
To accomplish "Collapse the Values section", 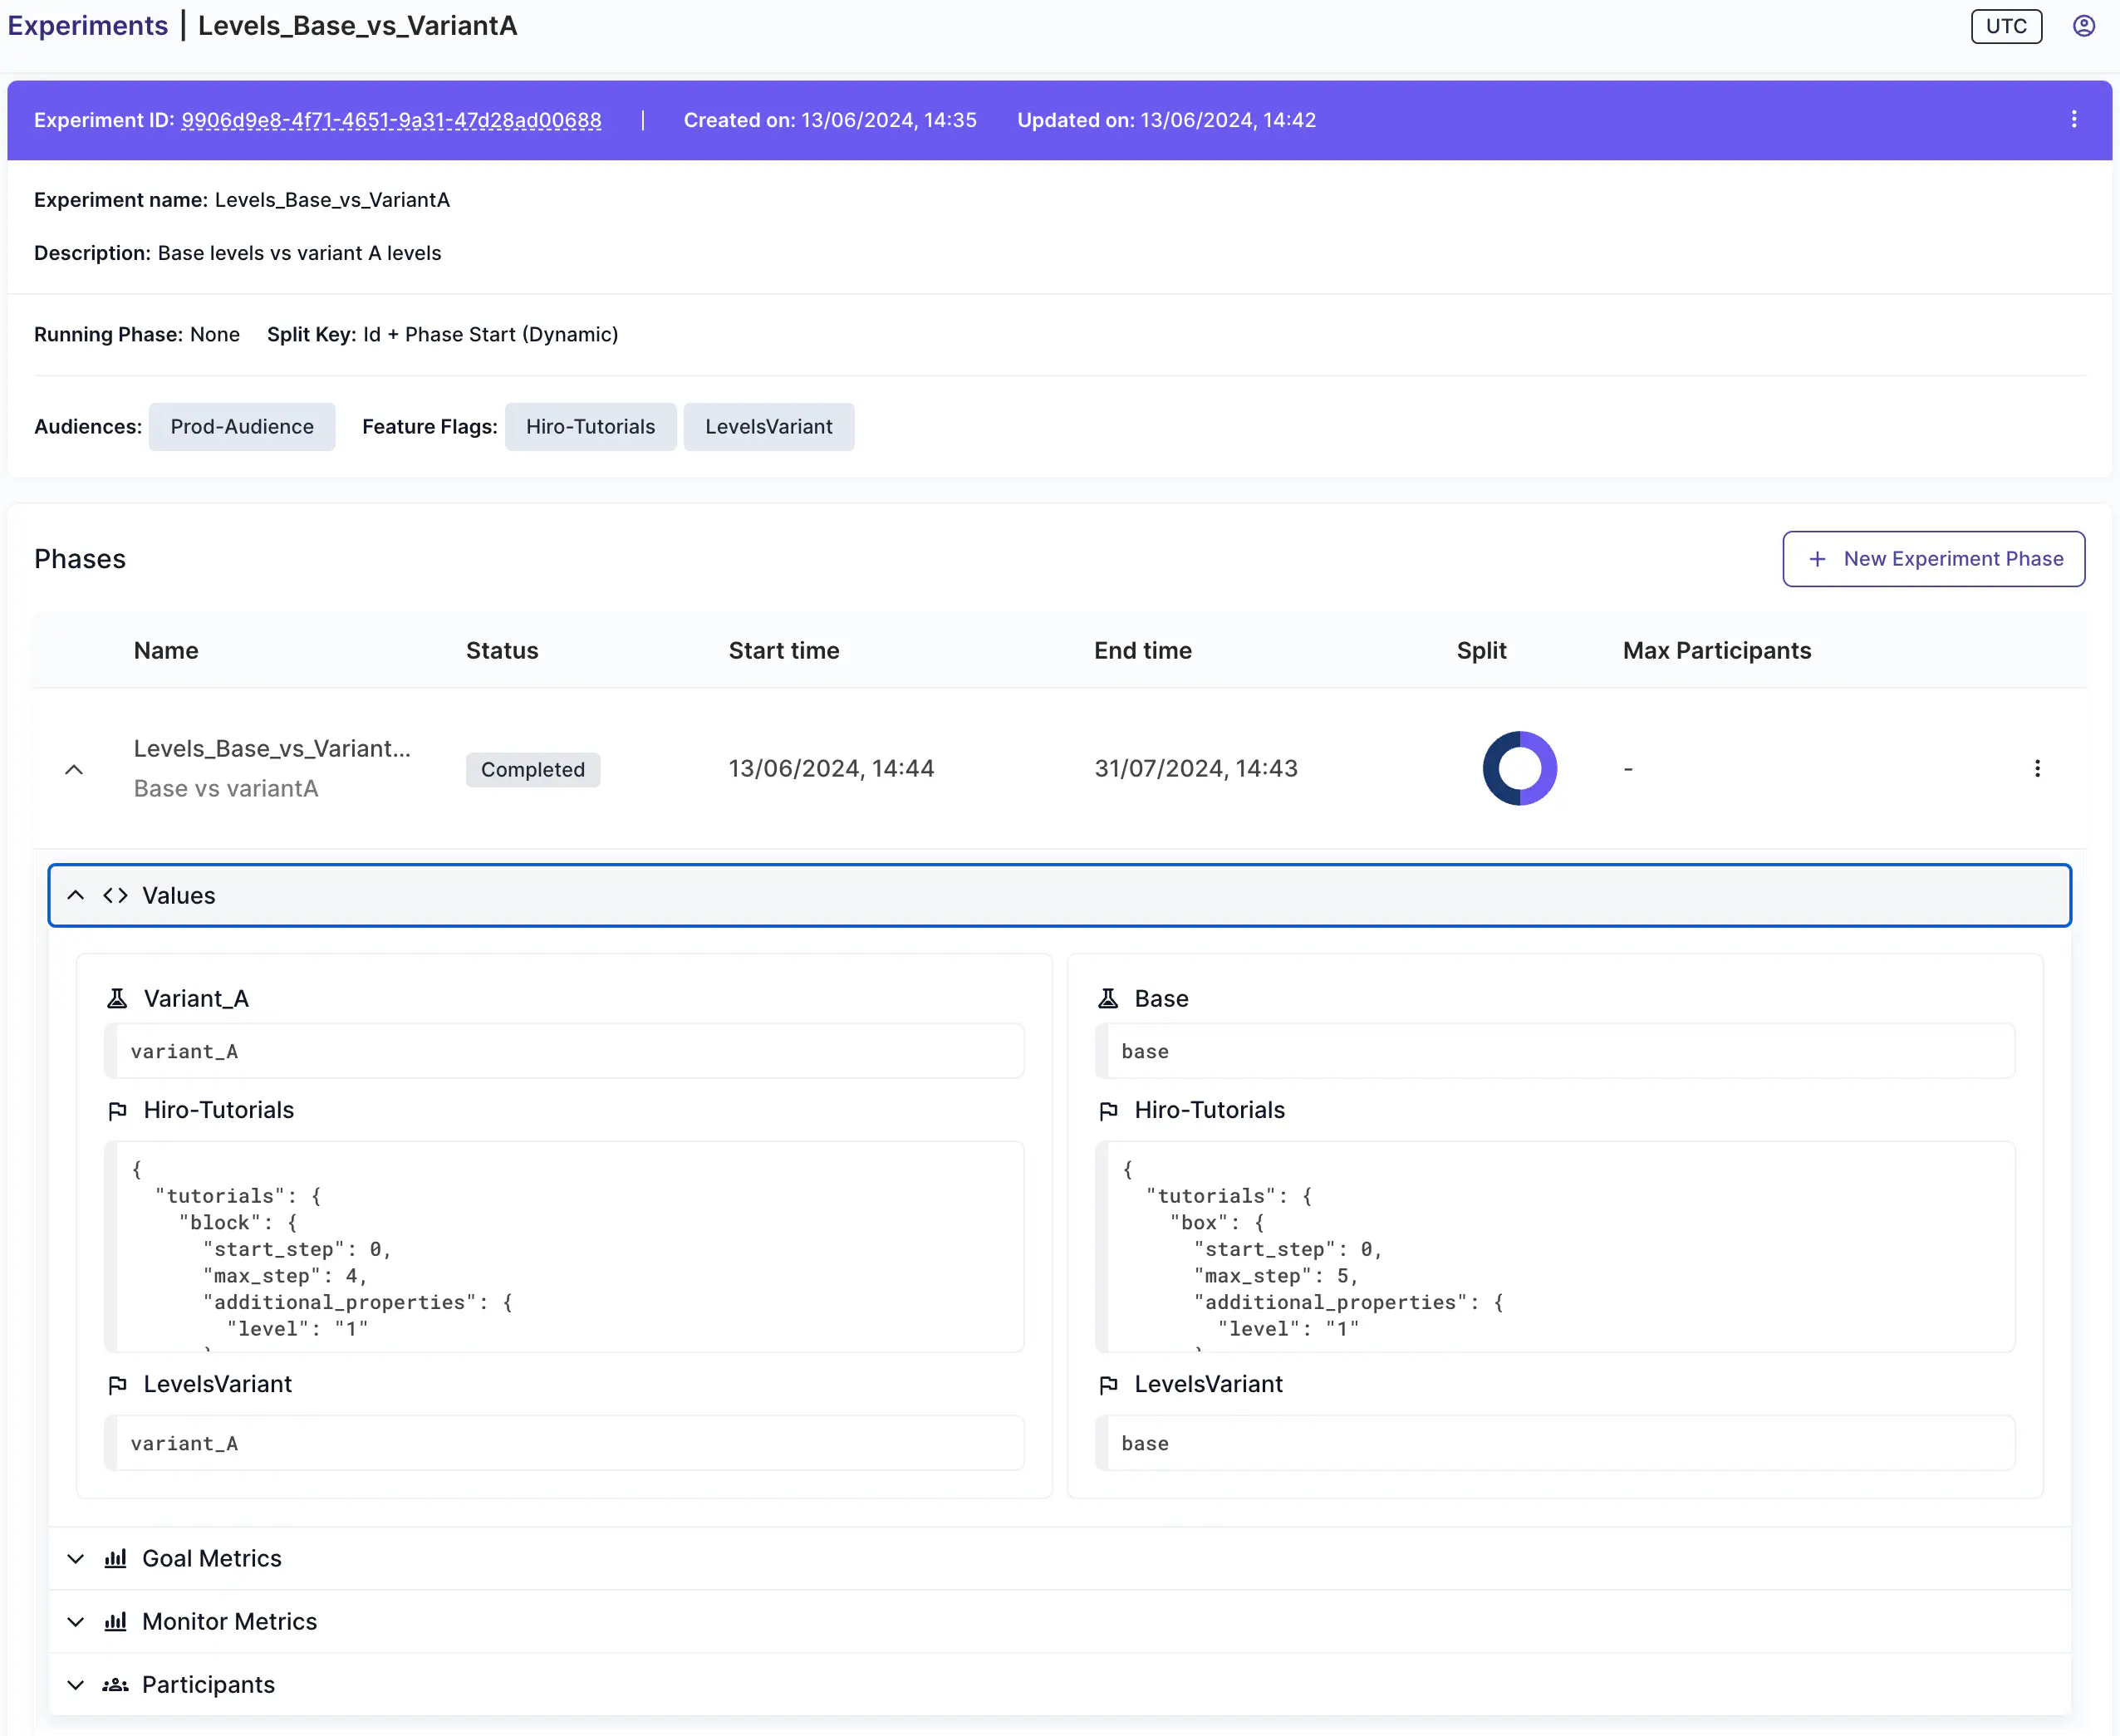I will [76, 895].
